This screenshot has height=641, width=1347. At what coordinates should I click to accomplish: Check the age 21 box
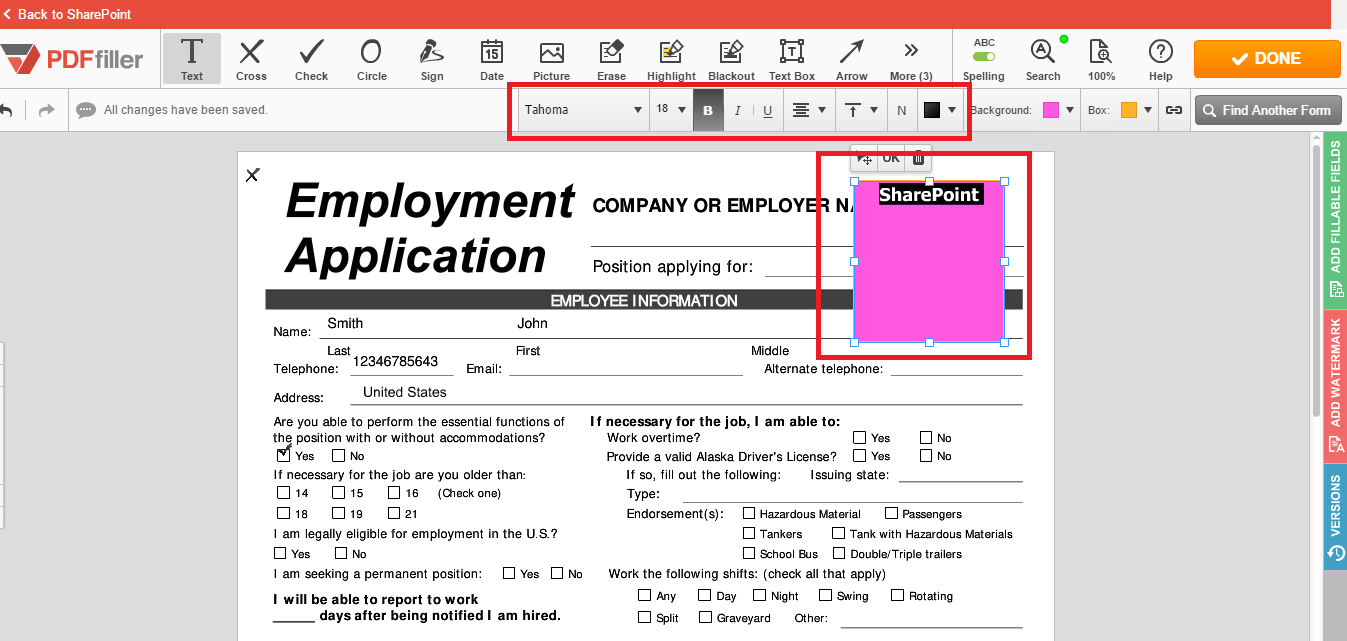point(393,513)
